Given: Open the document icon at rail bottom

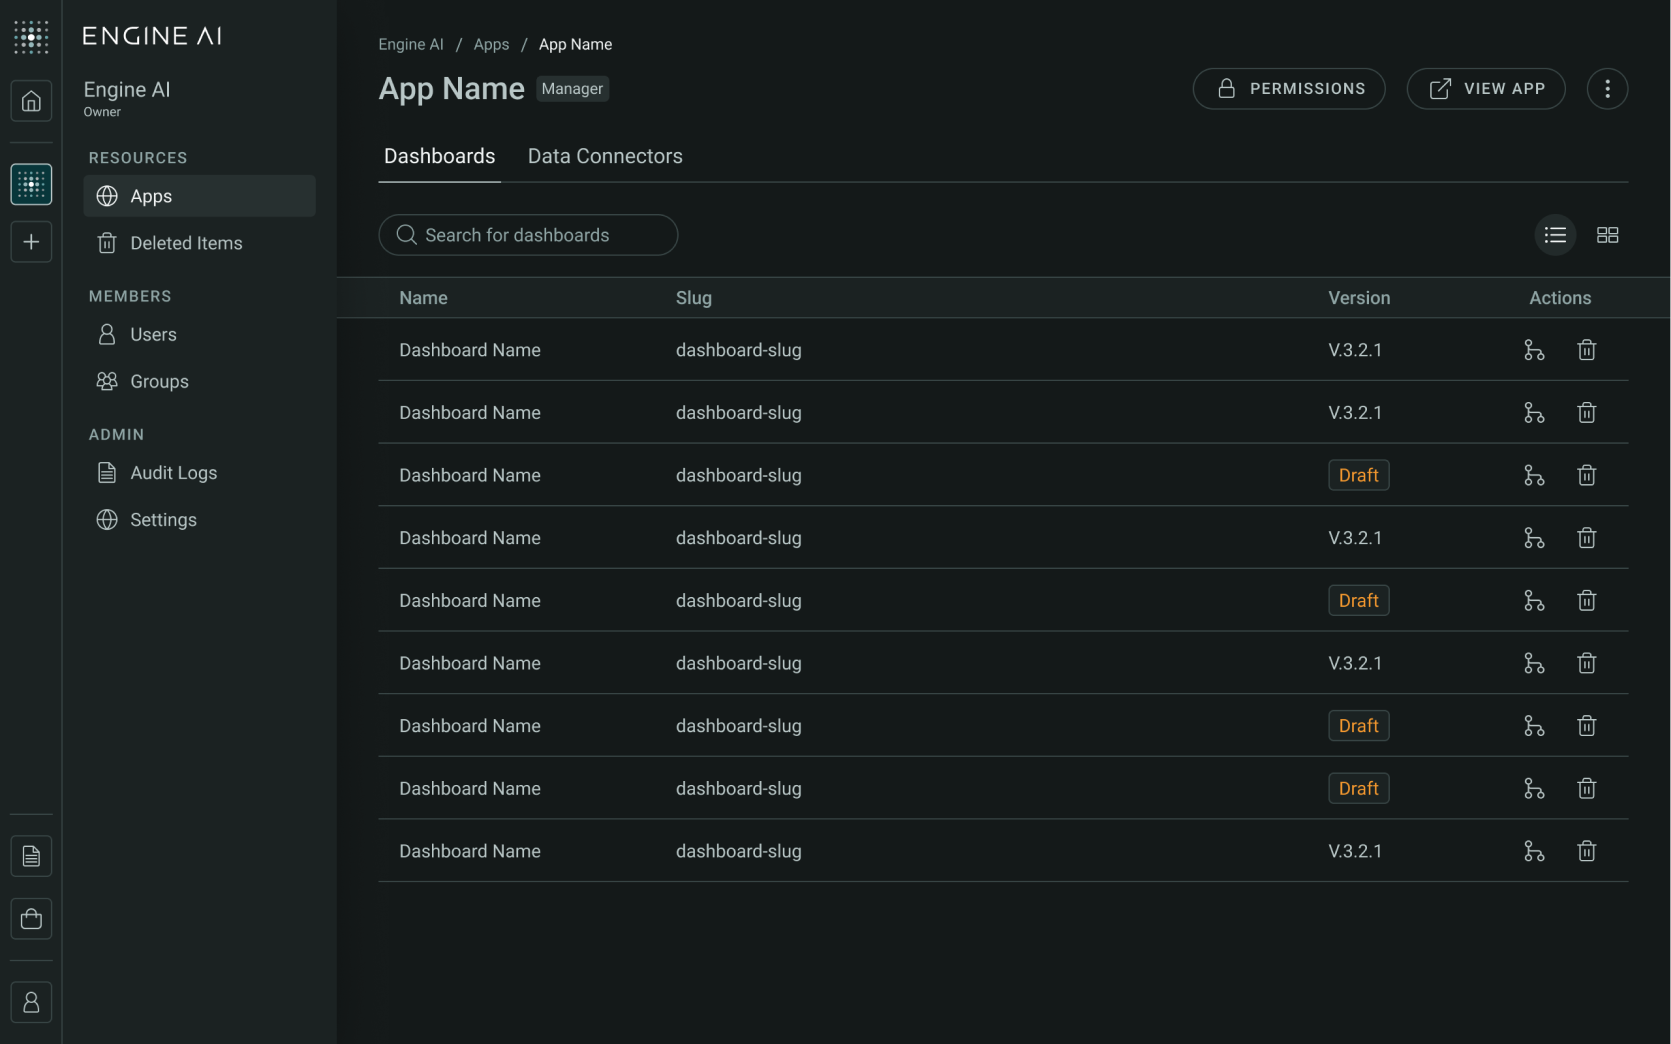Looking at the screenshot, I should pyautogui.click(x=31, y=856).
